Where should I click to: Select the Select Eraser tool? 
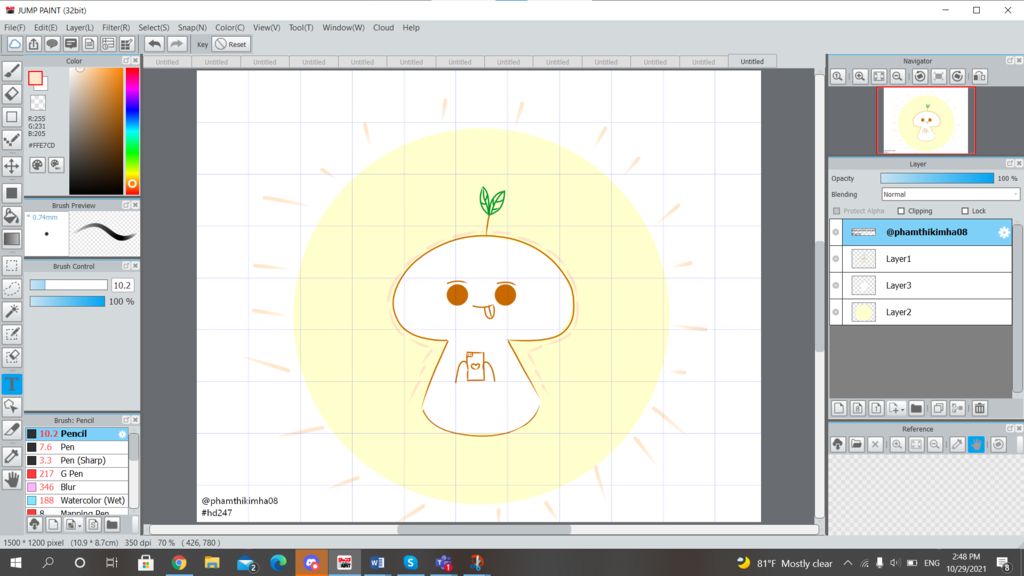point(12,357)
